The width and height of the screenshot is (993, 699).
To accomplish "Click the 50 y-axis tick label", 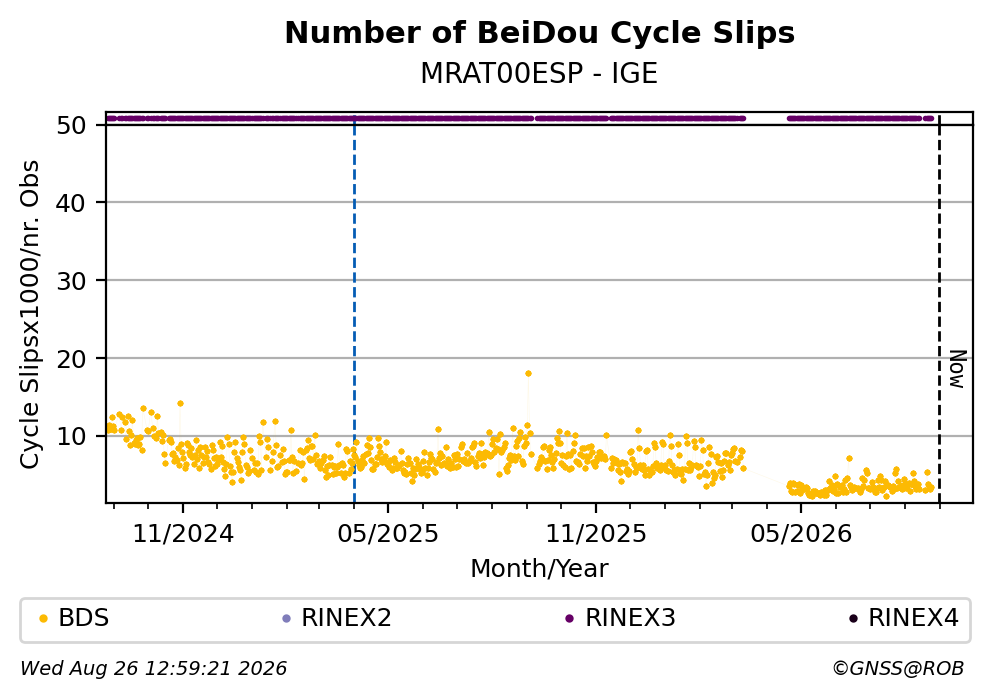I will [71, 125].
